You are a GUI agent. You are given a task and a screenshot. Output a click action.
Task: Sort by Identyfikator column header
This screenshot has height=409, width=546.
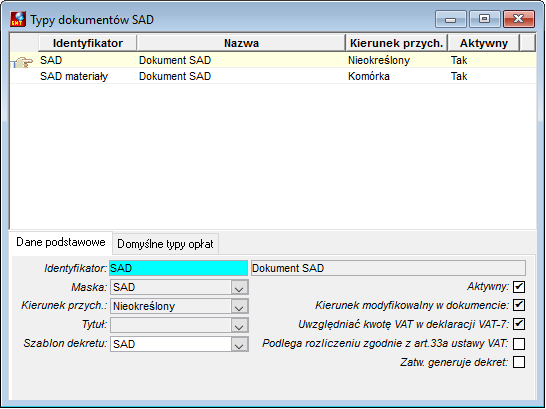coord(88,43)
